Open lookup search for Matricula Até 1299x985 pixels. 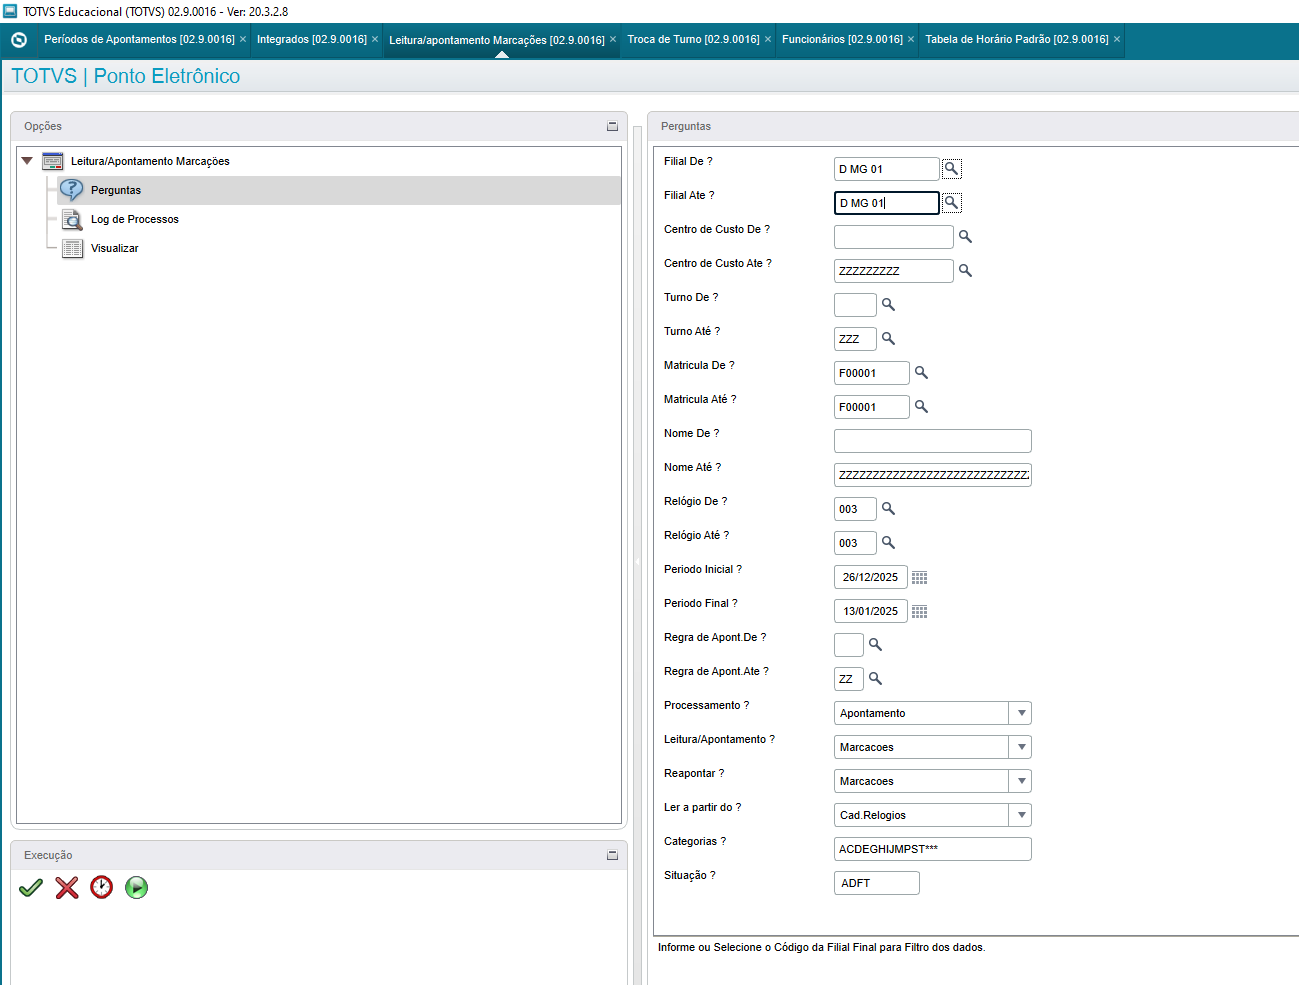(921, 407)
